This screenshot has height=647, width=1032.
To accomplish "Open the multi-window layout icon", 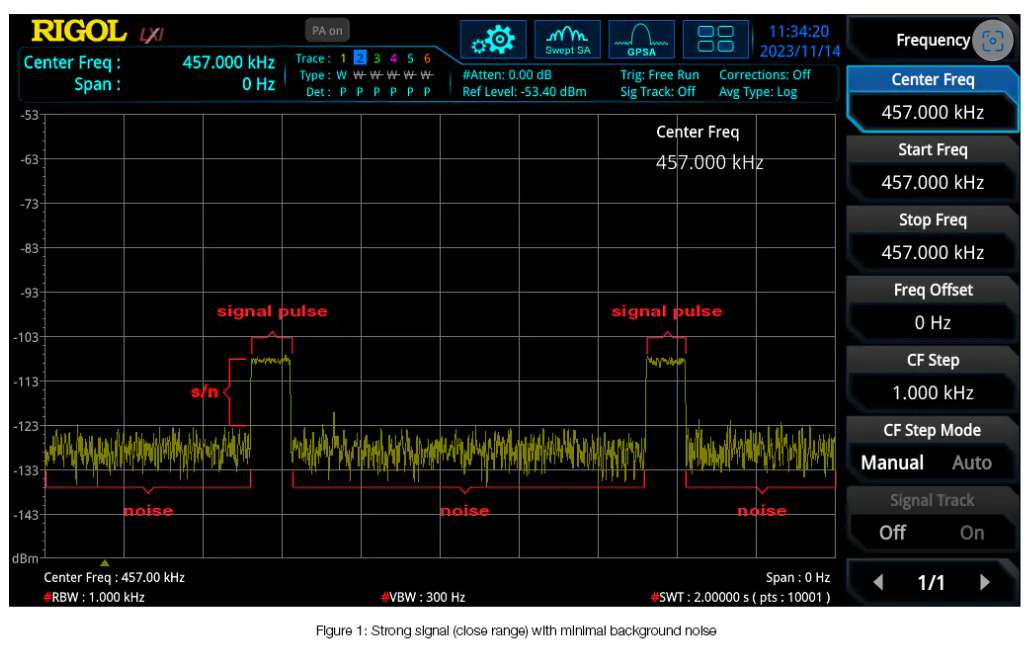I will coord(715,40).
